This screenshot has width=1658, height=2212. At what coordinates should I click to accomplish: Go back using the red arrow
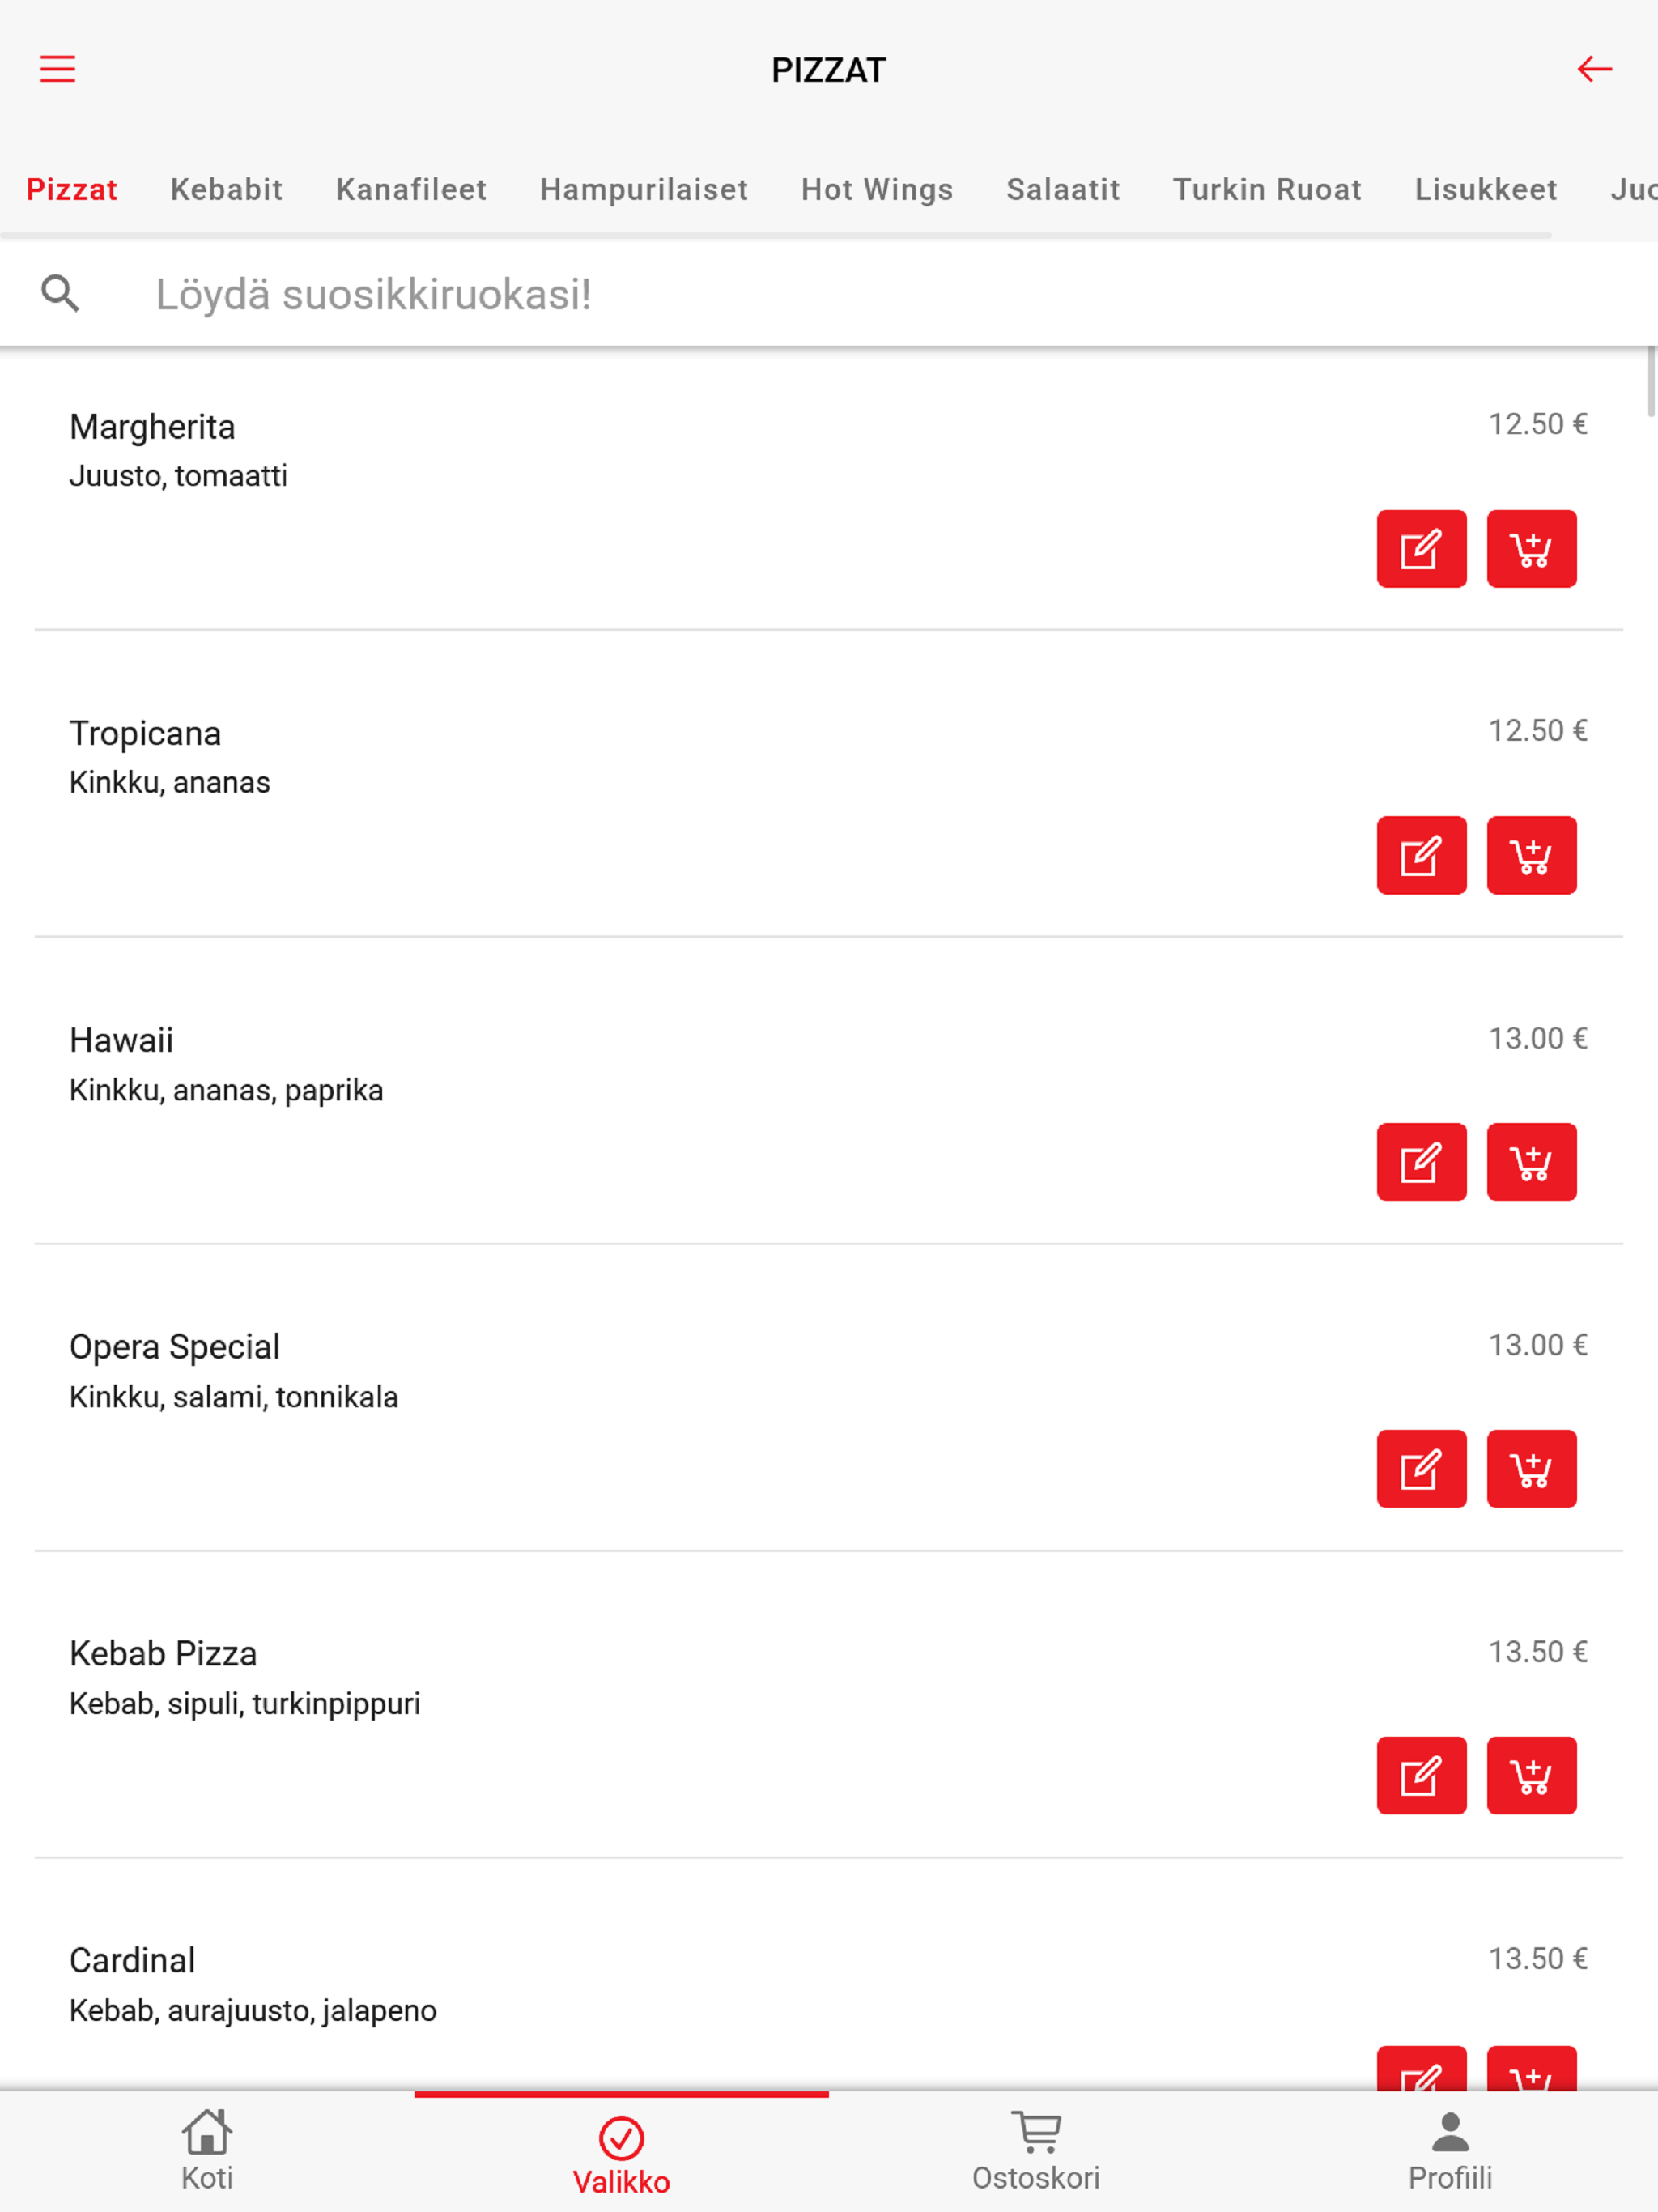(1594, 69)
